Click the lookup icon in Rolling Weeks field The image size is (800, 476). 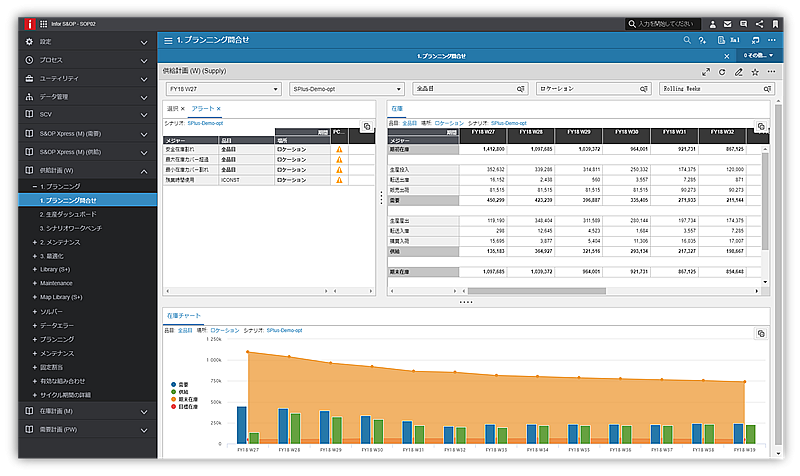click(x=767, y=89)
